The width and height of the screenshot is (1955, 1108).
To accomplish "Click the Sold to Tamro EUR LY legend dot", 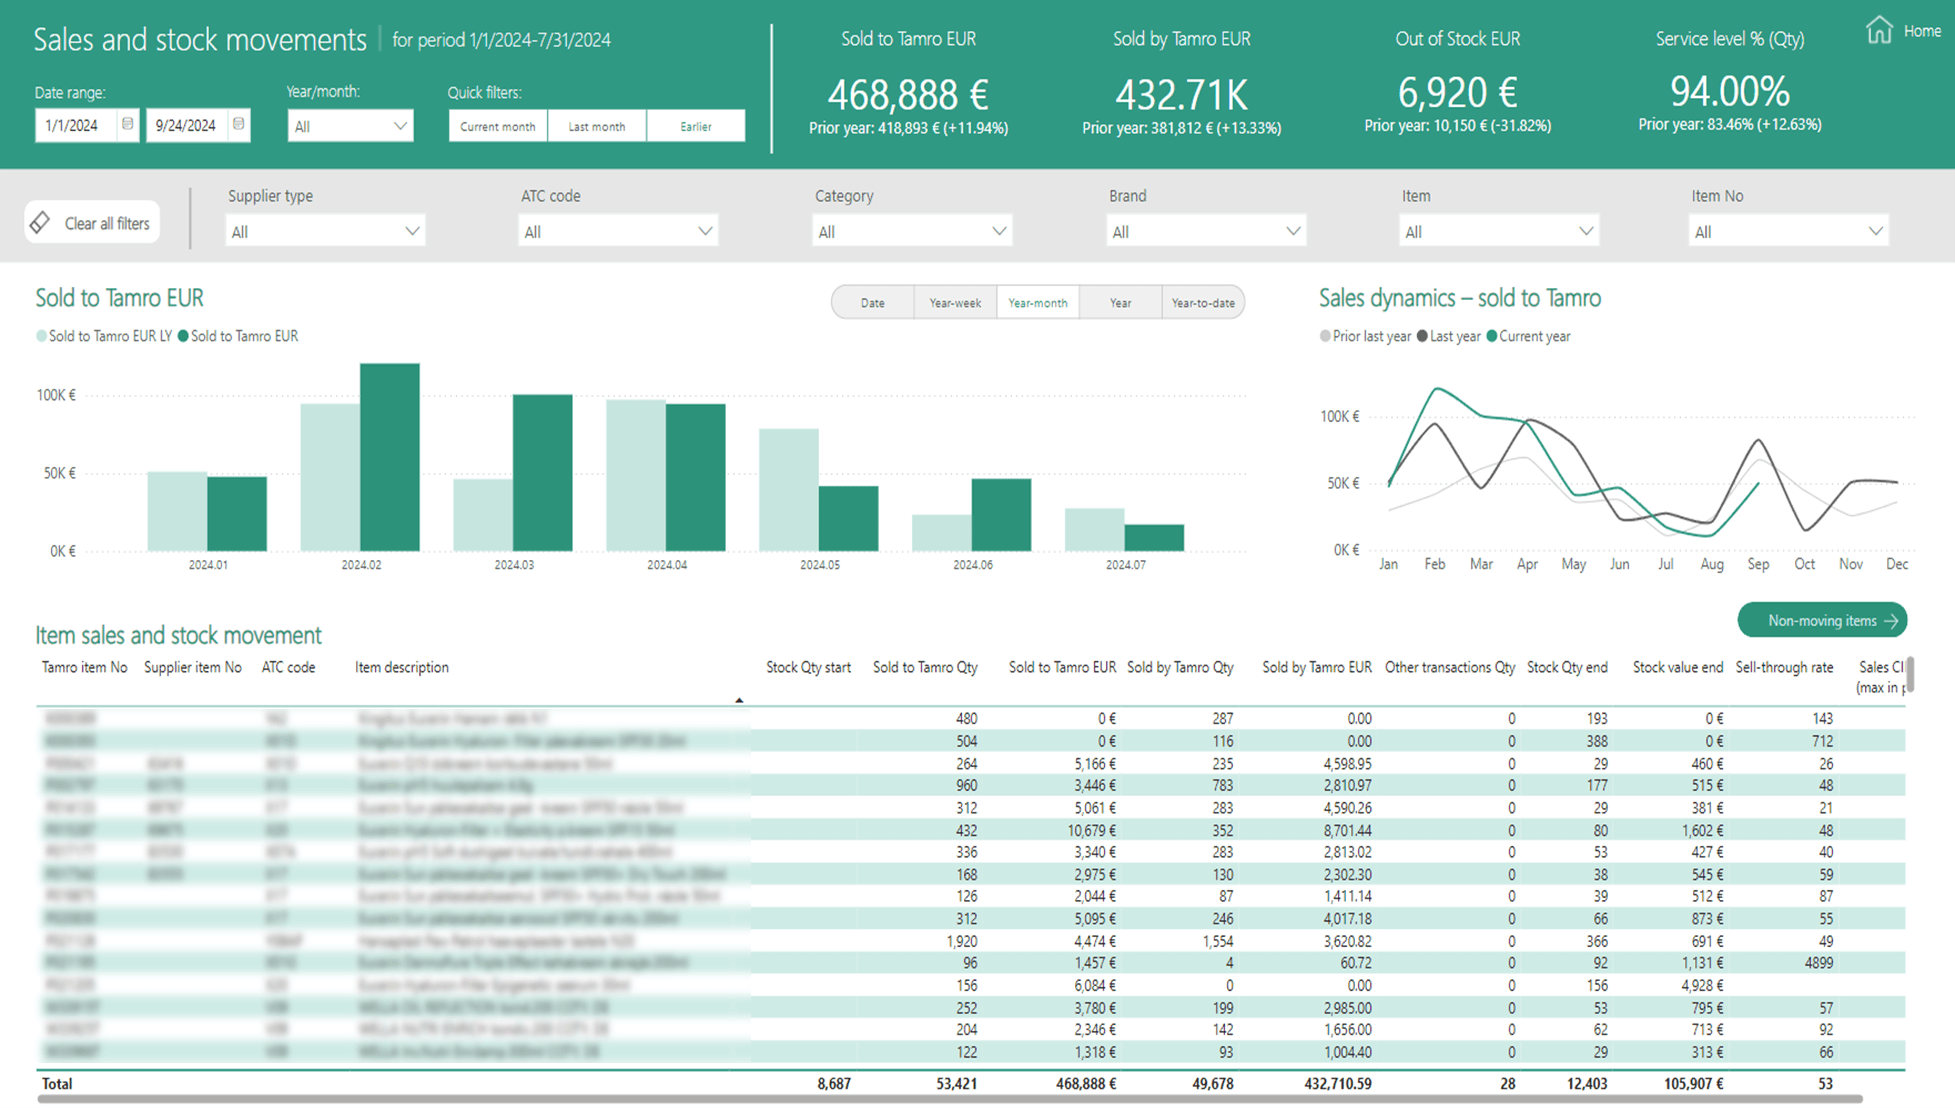I will [x=41, y=337].
